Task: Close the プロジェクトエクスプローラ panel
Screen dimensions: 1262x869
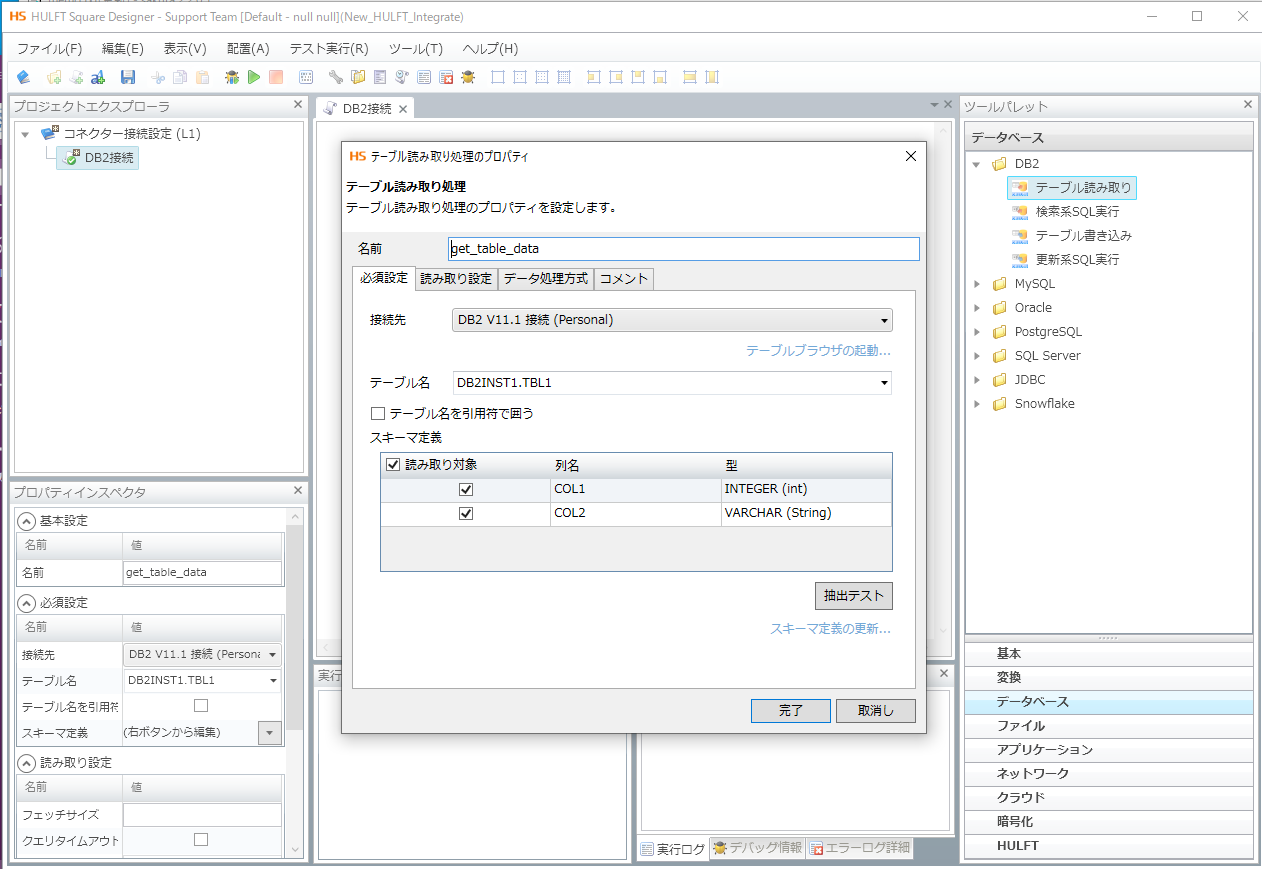Action: click(x=297, y=104)
